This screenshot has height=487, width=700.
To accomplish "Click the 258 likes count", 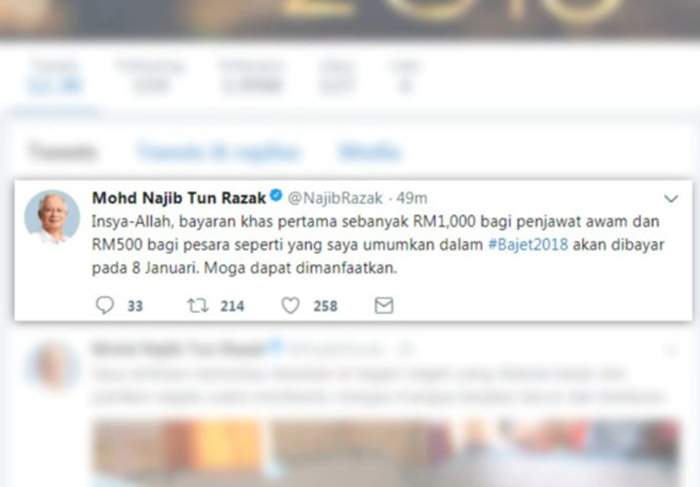I will click(325, 306).
